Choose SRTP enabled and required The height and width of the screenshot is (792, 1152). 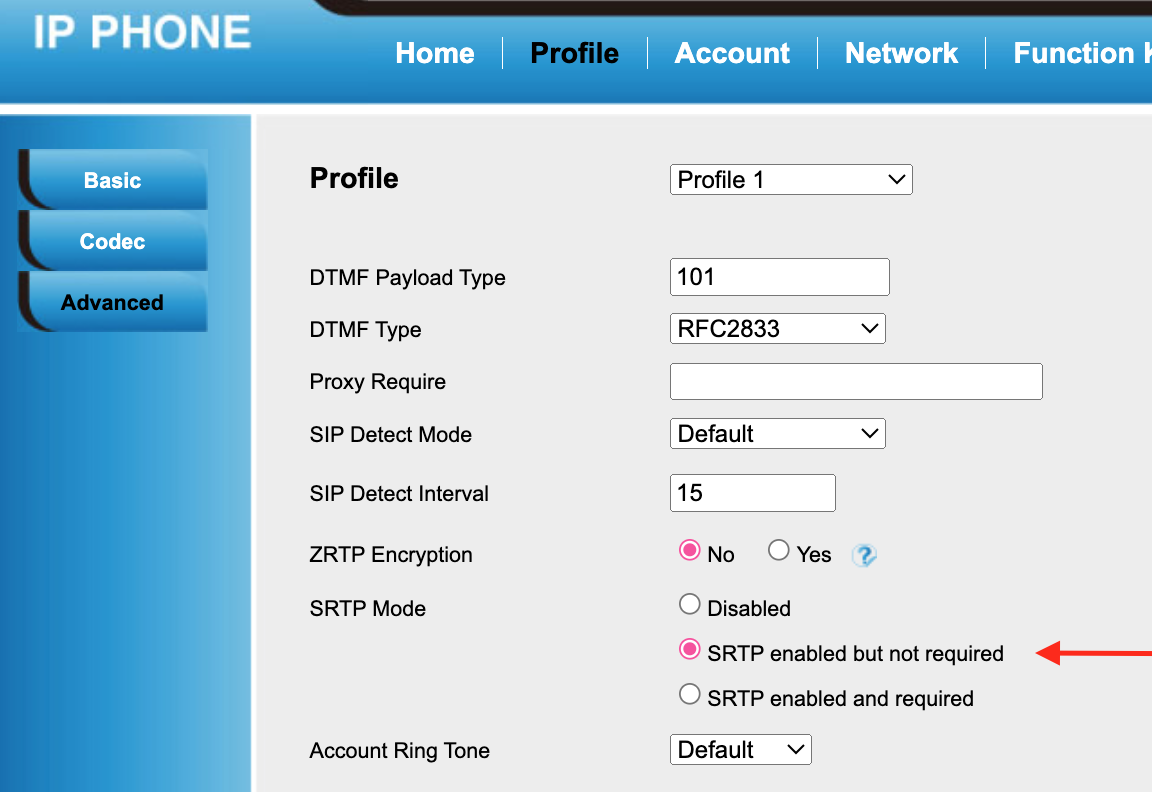[689, 694]
